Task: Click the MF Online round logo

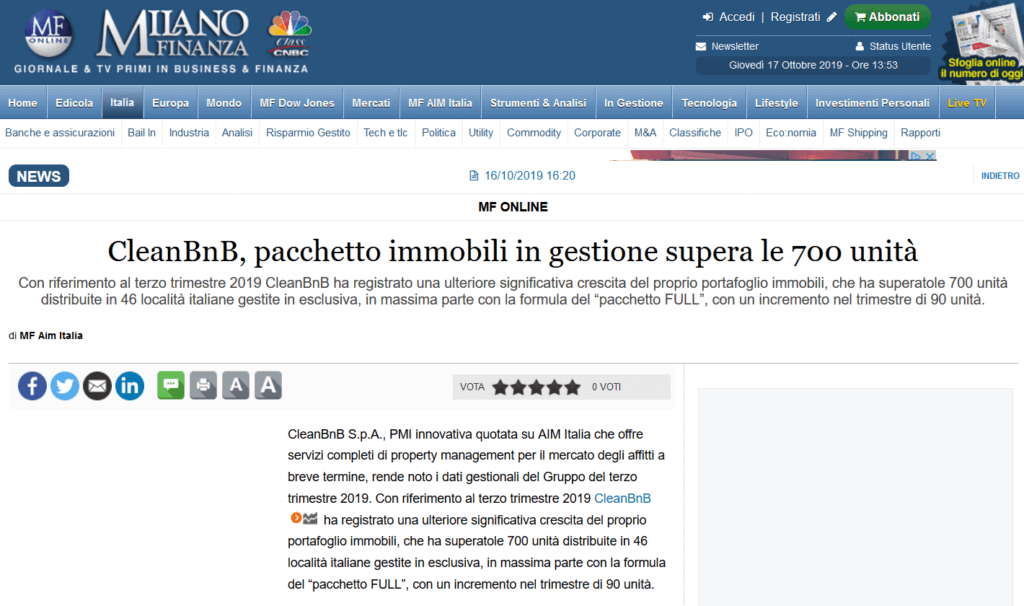Action: click(x=49, y=33)
